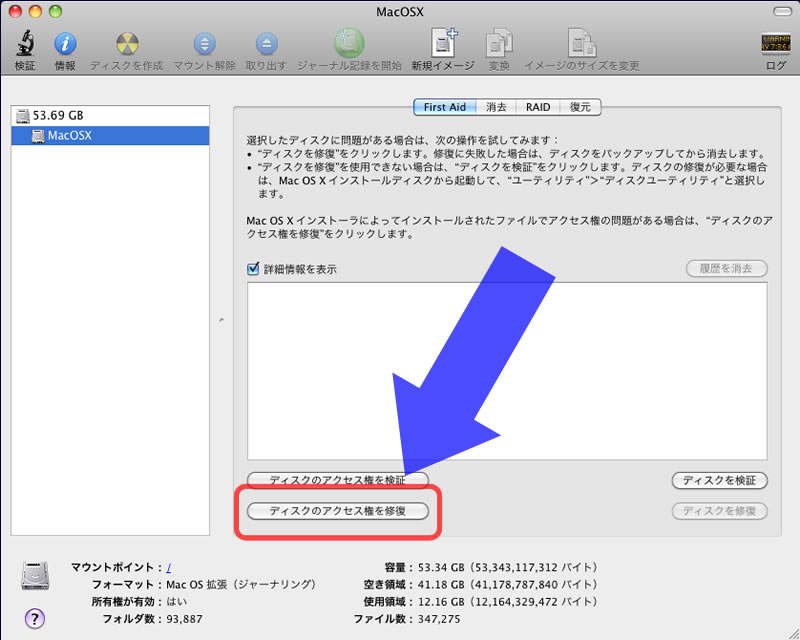Click the sidebar split divider handle dot
The width and height of the screenshot is (800, 640).
pyautogui.click(x=221, y=320)
